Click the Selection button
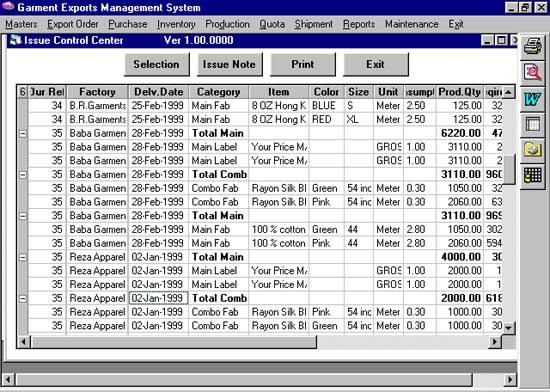 coord(157,65)
